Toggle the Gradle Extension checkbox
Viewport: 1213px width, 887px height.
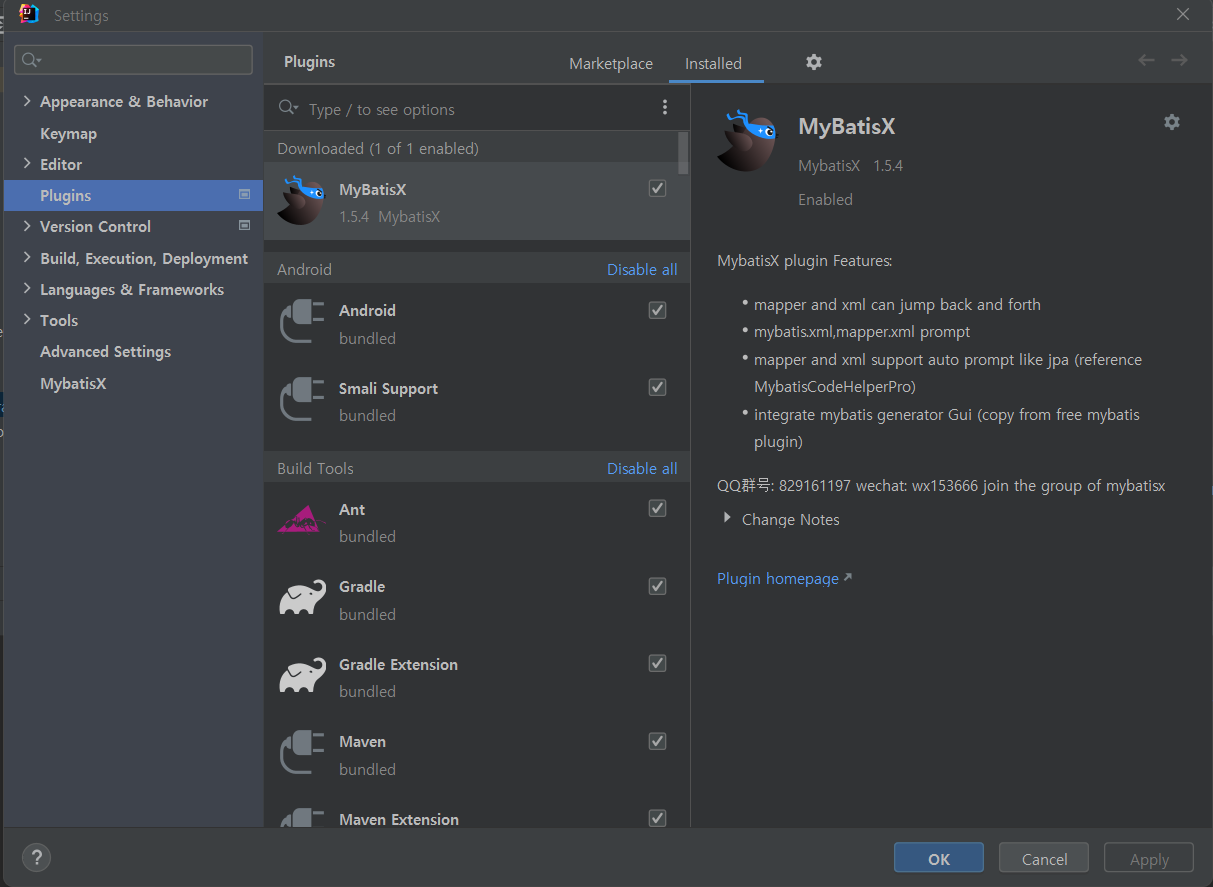[x=657, y=663]
